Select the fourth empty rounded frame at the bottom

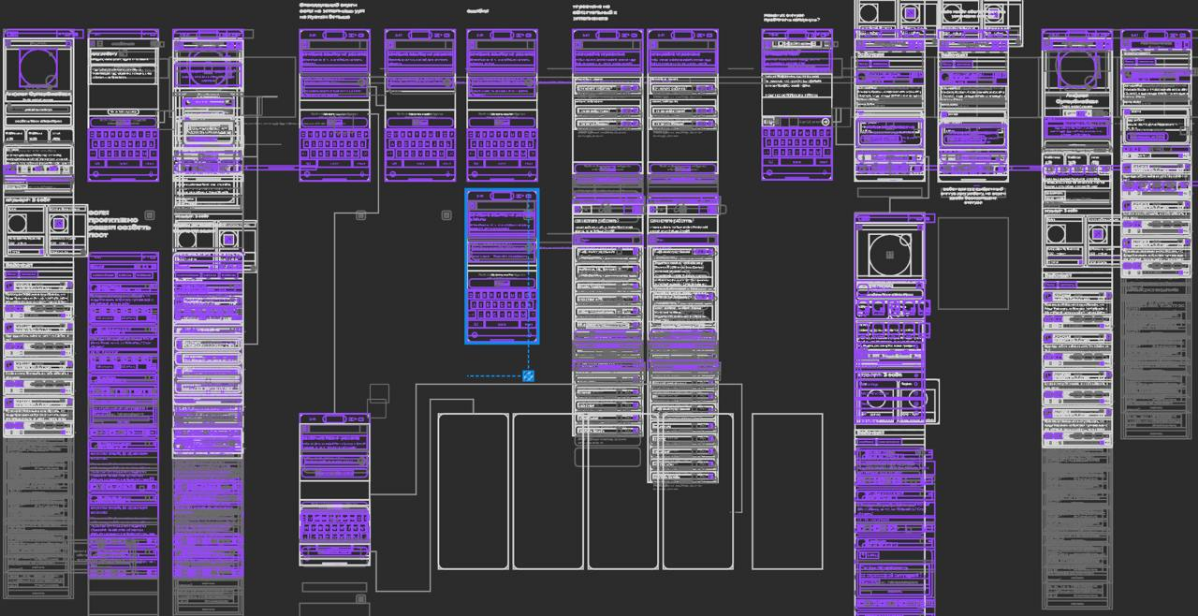pyautogui.click(x=696, y=490)
